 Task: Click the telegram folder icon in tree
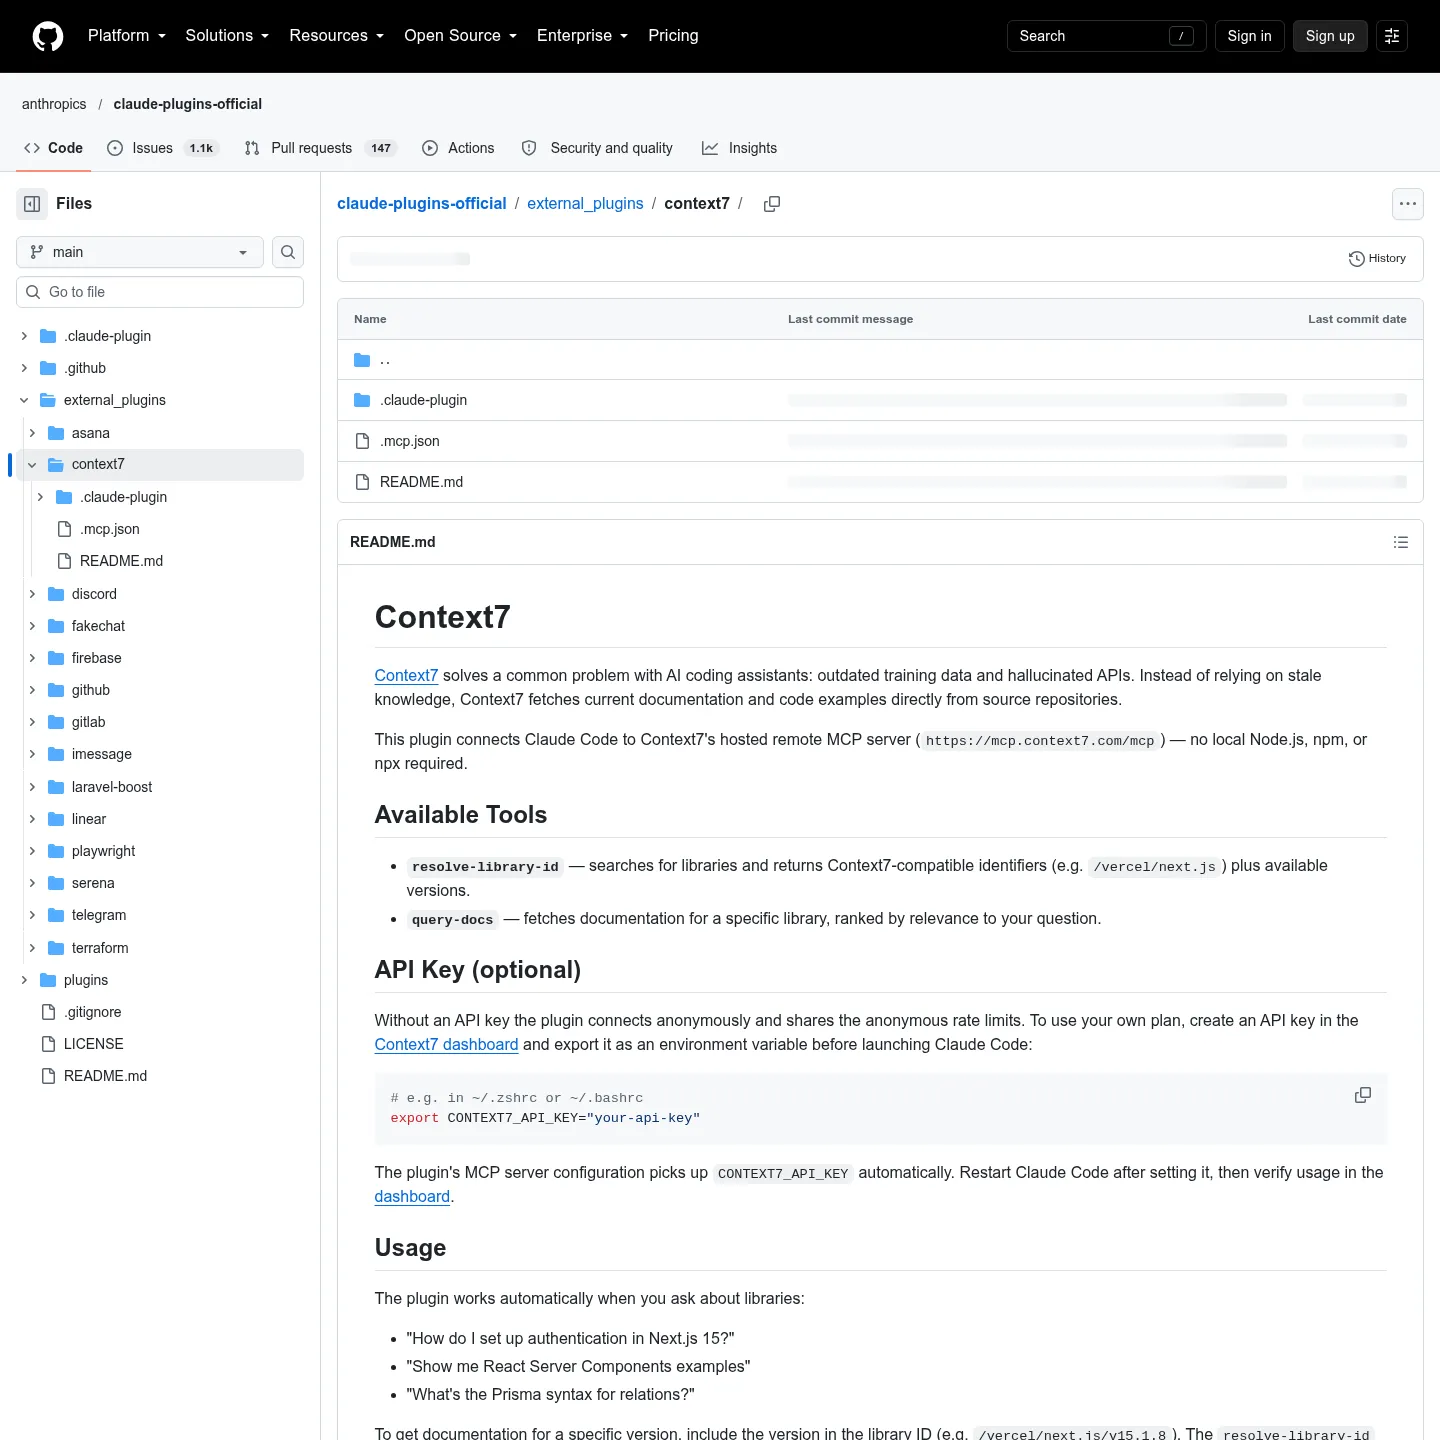pyautogui.click(x=56, y=915)
